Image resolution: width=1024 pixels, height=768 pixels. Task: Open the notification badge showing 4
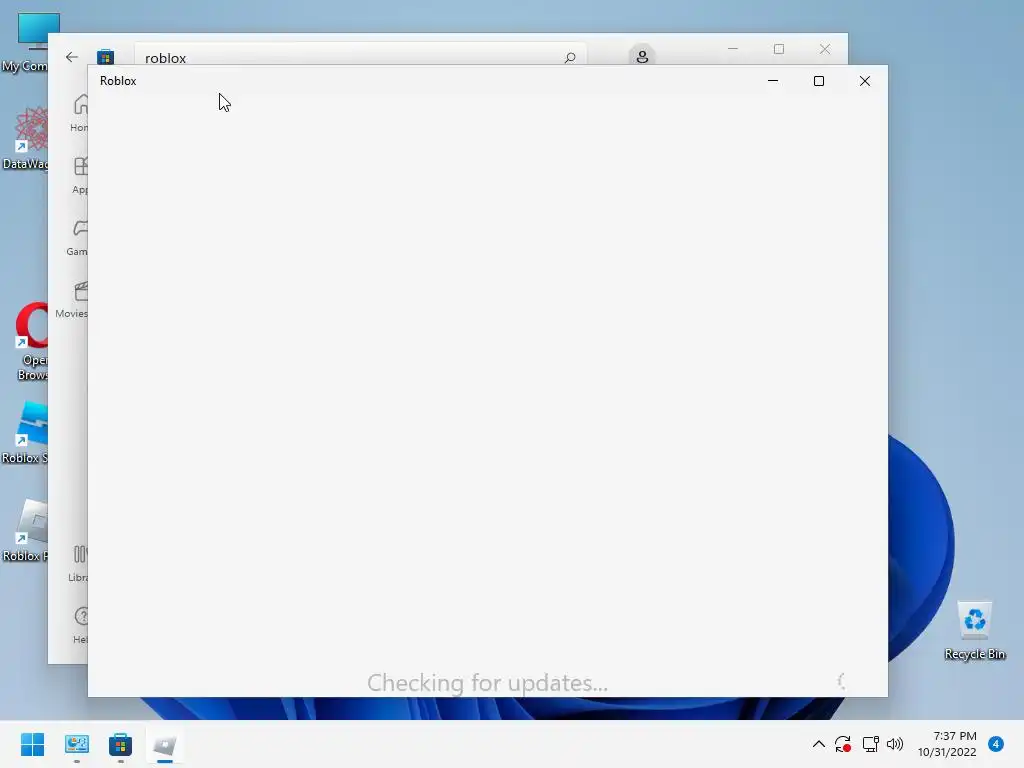(995, 744)
